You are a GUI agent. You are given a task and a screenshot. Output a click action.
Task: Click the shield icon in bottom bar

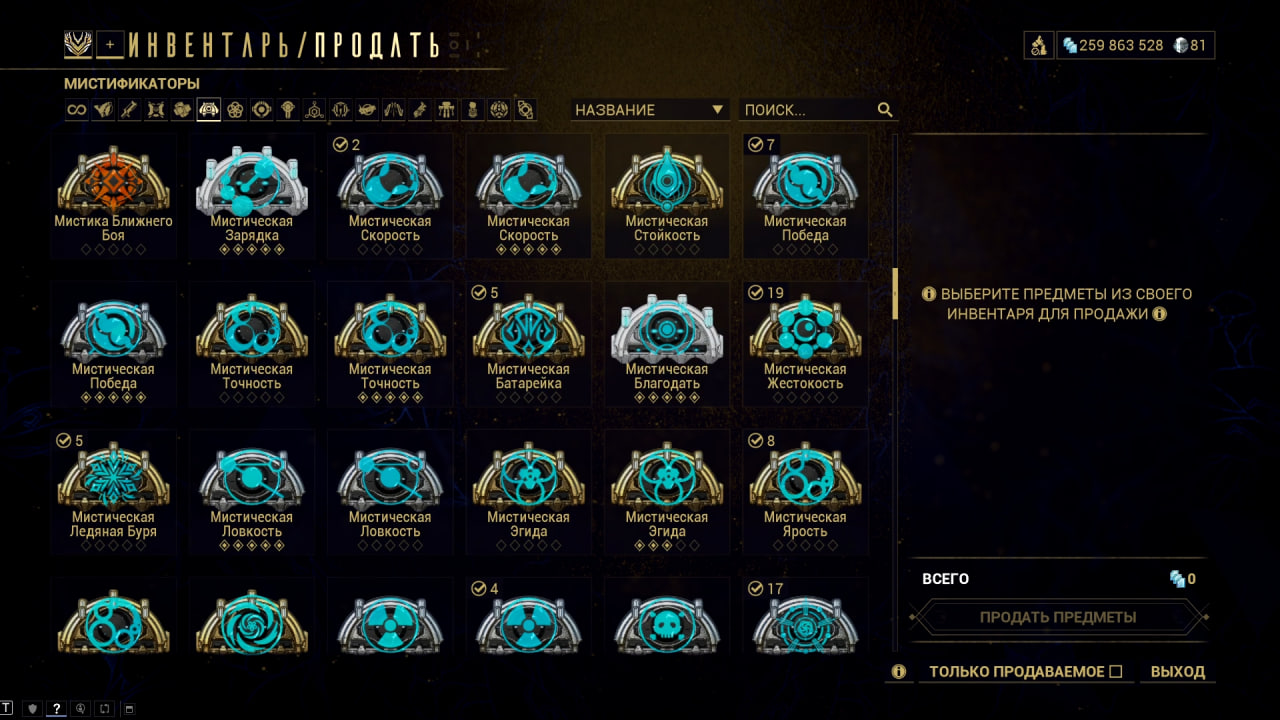pos(32,709)
